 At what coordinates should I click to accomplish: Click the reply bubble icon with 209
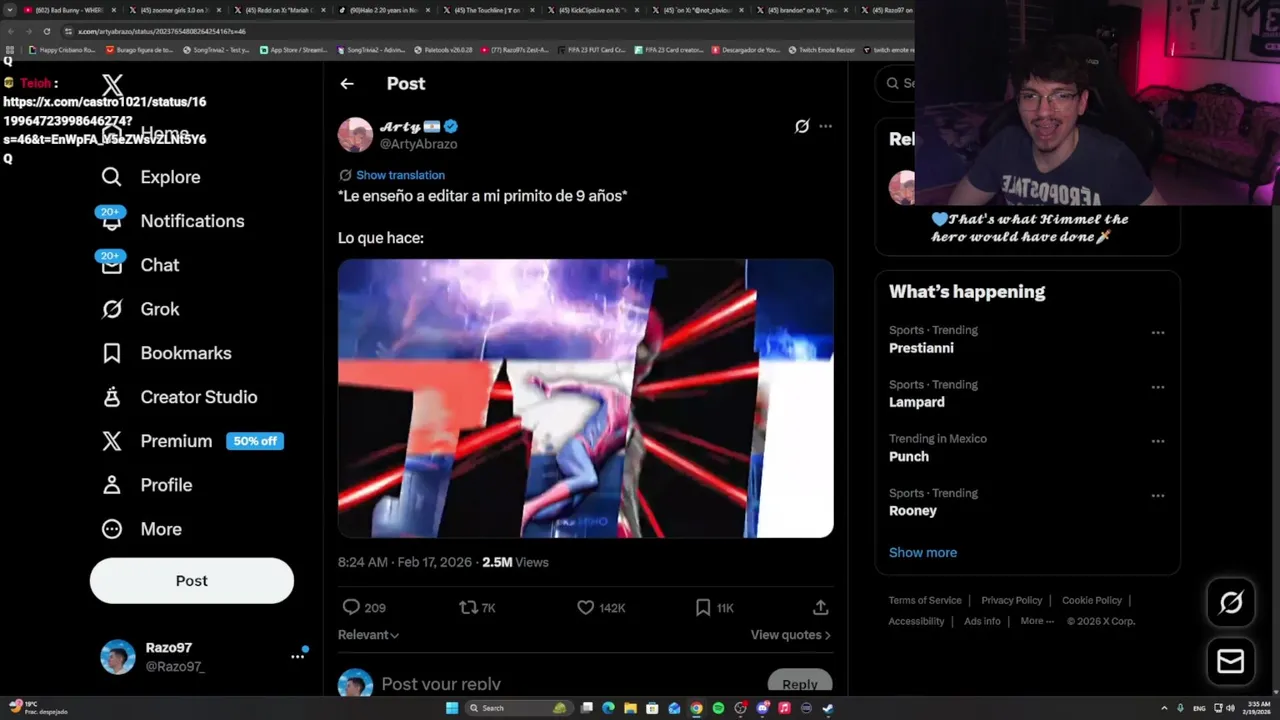[351, 607]
